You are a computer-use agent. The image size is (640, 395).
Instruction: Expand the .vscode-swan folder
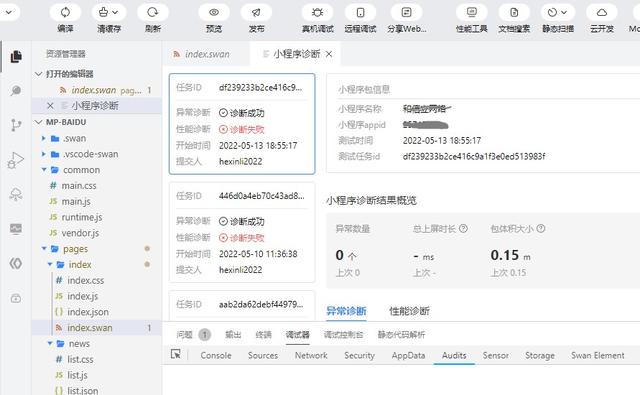point(44,154)
